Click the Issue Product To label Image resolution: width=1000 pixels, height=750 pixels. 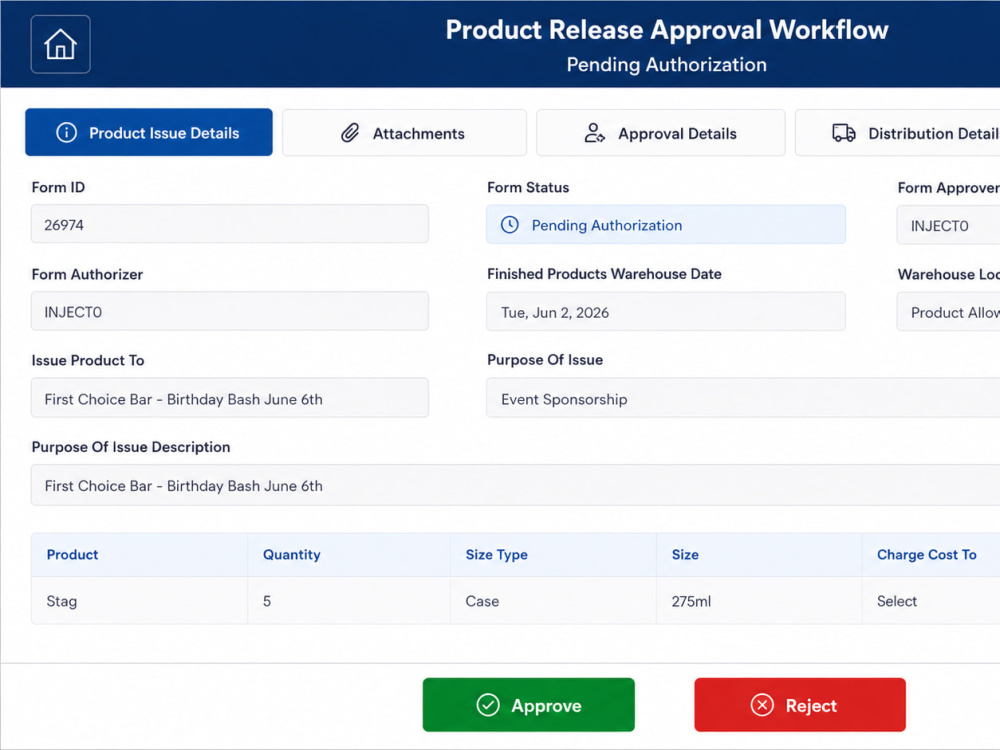[88, 360]
